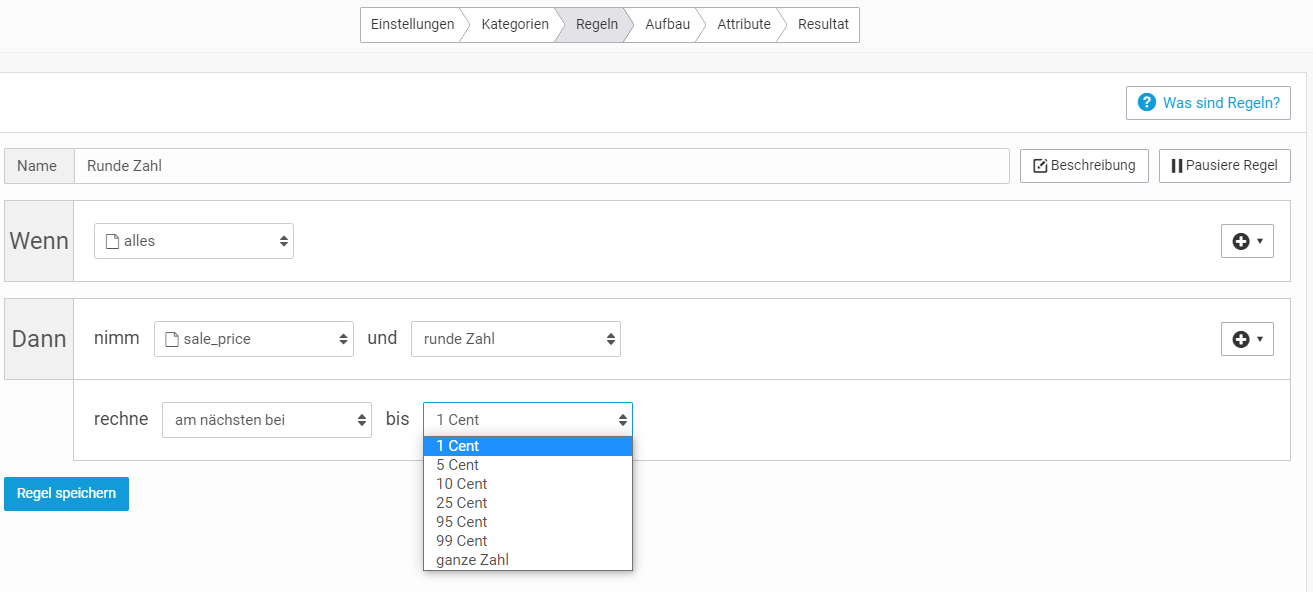1313x592 pixels.
Task: Click the question mark help icon
Action: (1147, 103)
